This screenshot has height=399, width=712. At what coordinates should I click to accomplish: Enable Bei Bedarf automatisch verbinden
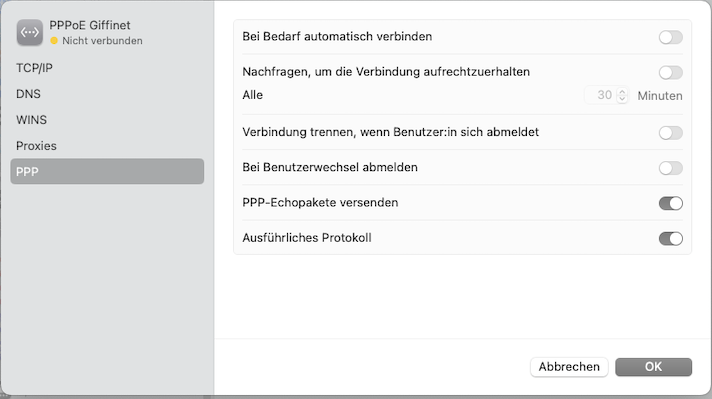tap(671, 37)
